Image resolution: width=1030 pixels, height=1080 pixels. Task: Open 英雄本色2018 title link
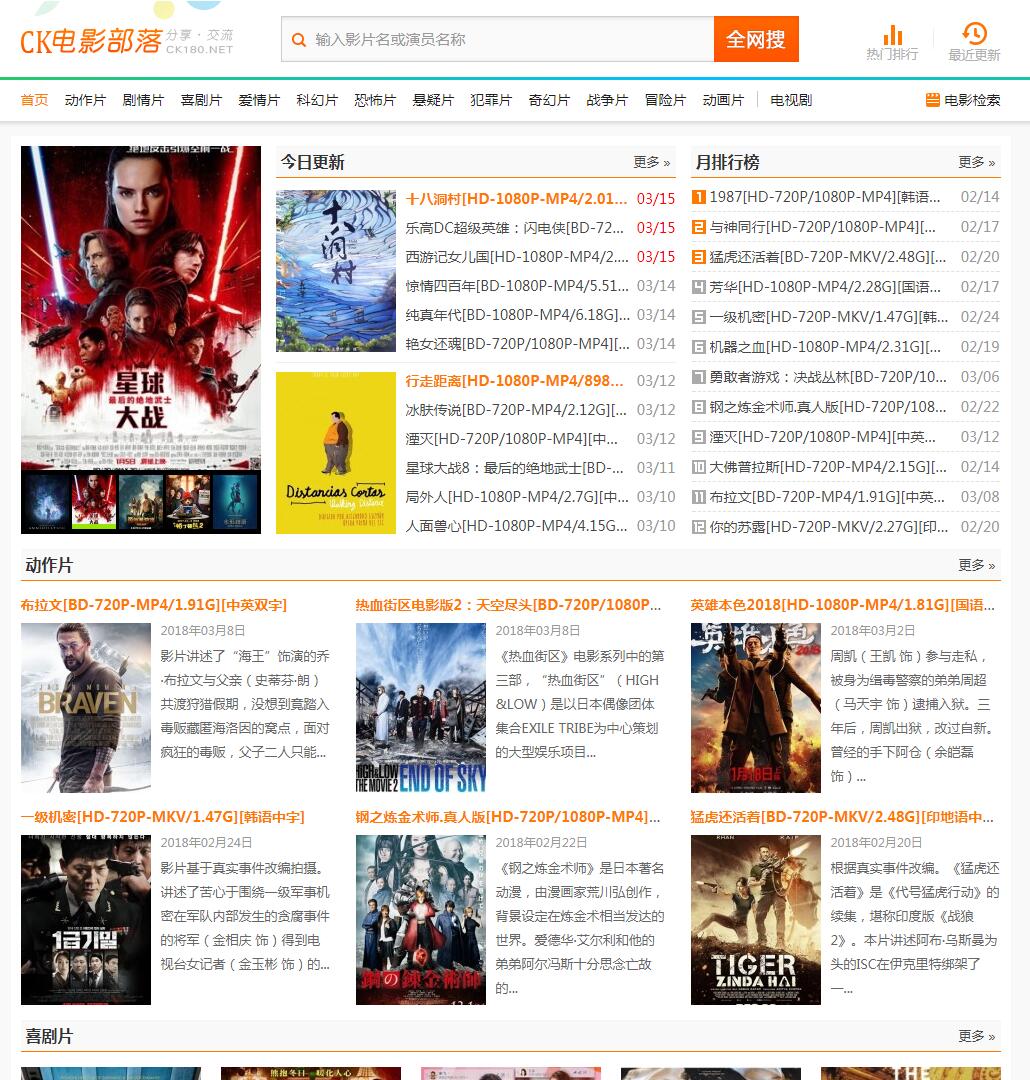[x=843, y=605]
